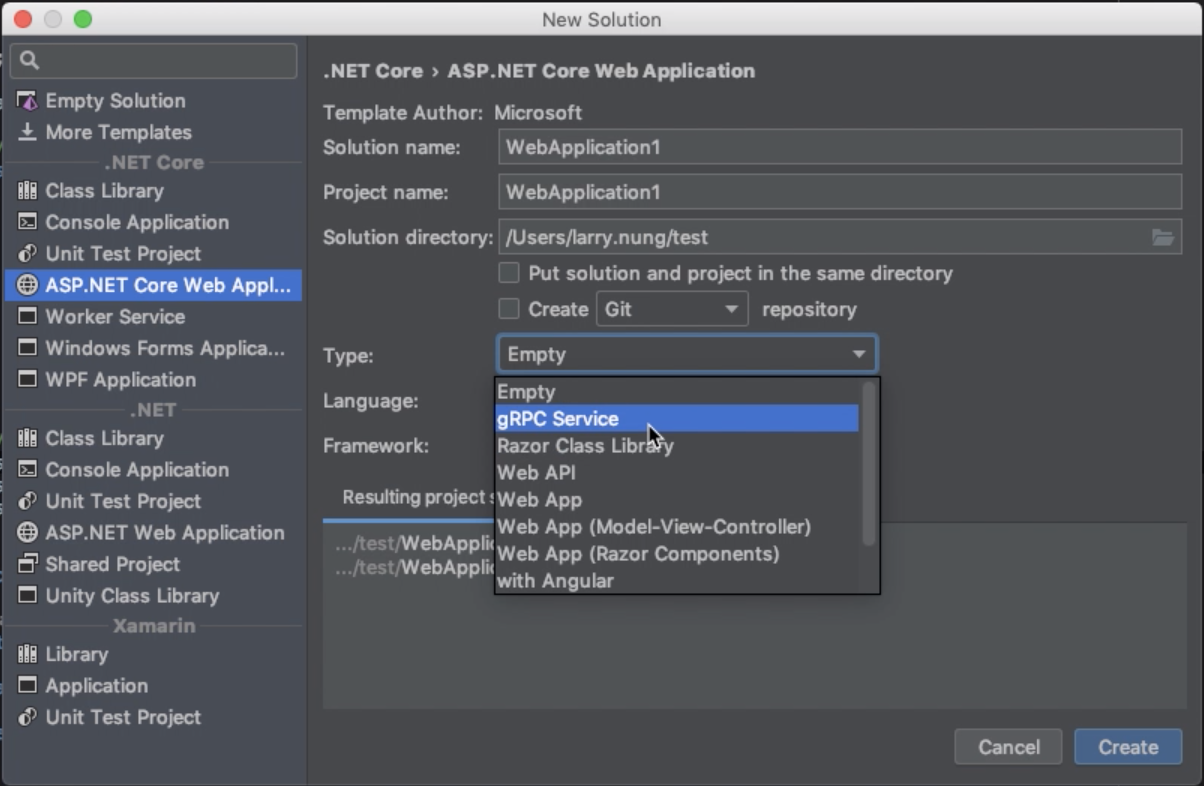Click the .NET Class Library icon

click(x=28, y=438)
